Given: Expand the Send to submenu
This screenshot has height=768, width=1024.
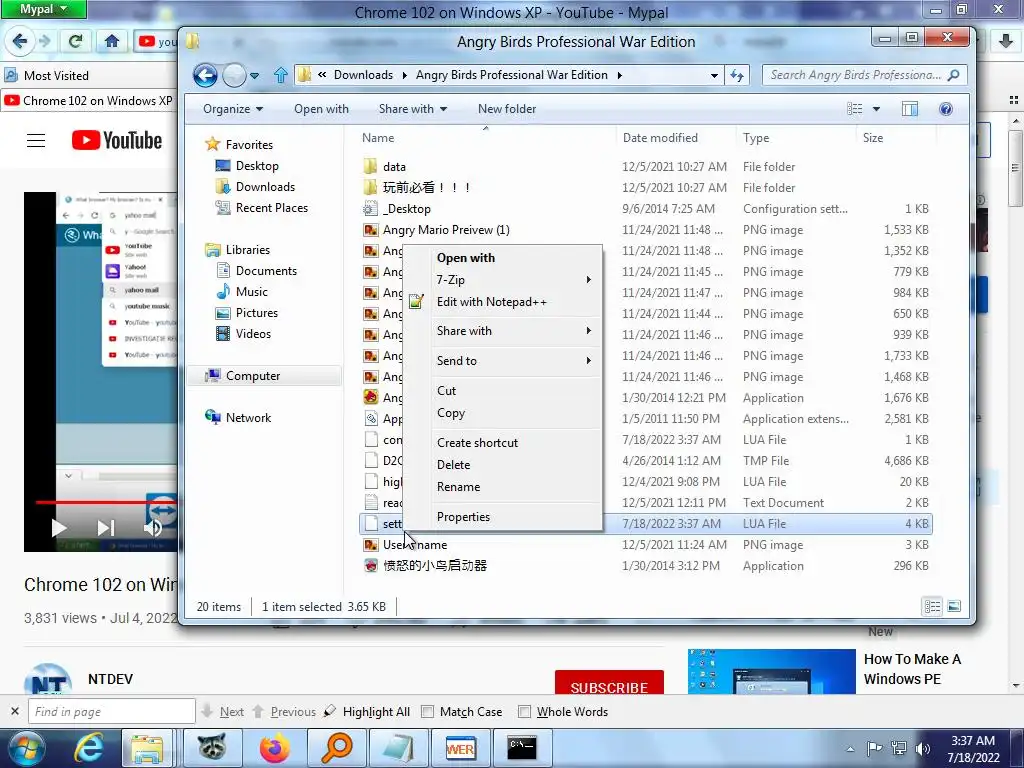Looking at the screenshot, I should (x=515, y=360).
